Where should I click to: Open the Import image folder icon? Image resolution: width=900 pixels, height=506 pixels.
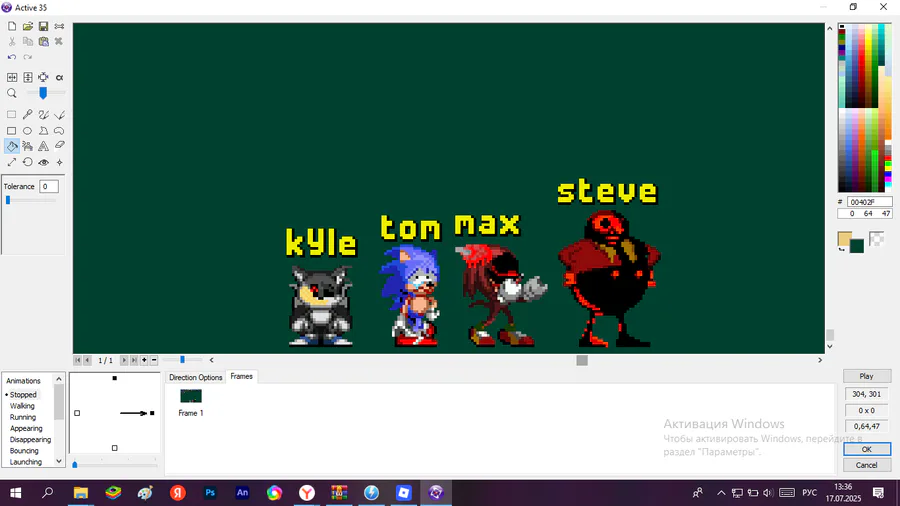[x=28, y=26]
